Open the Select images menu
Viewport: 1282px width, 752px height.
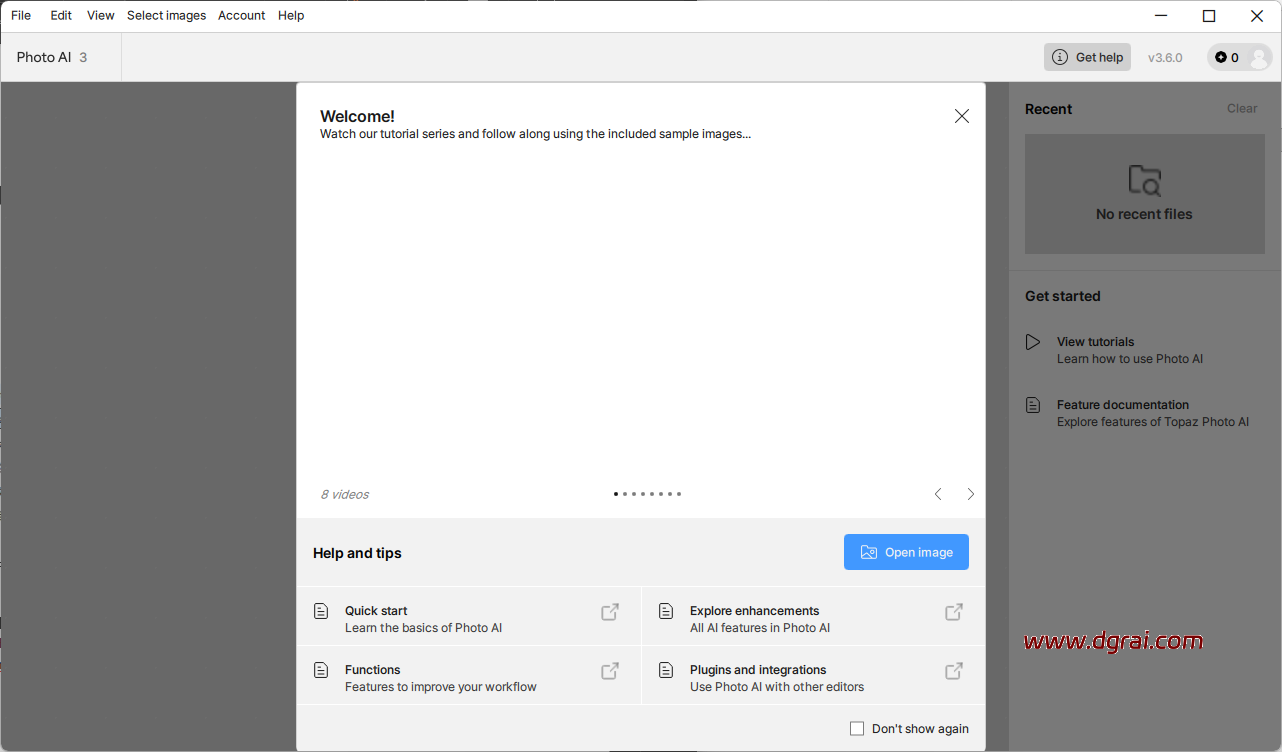point(167,16)
